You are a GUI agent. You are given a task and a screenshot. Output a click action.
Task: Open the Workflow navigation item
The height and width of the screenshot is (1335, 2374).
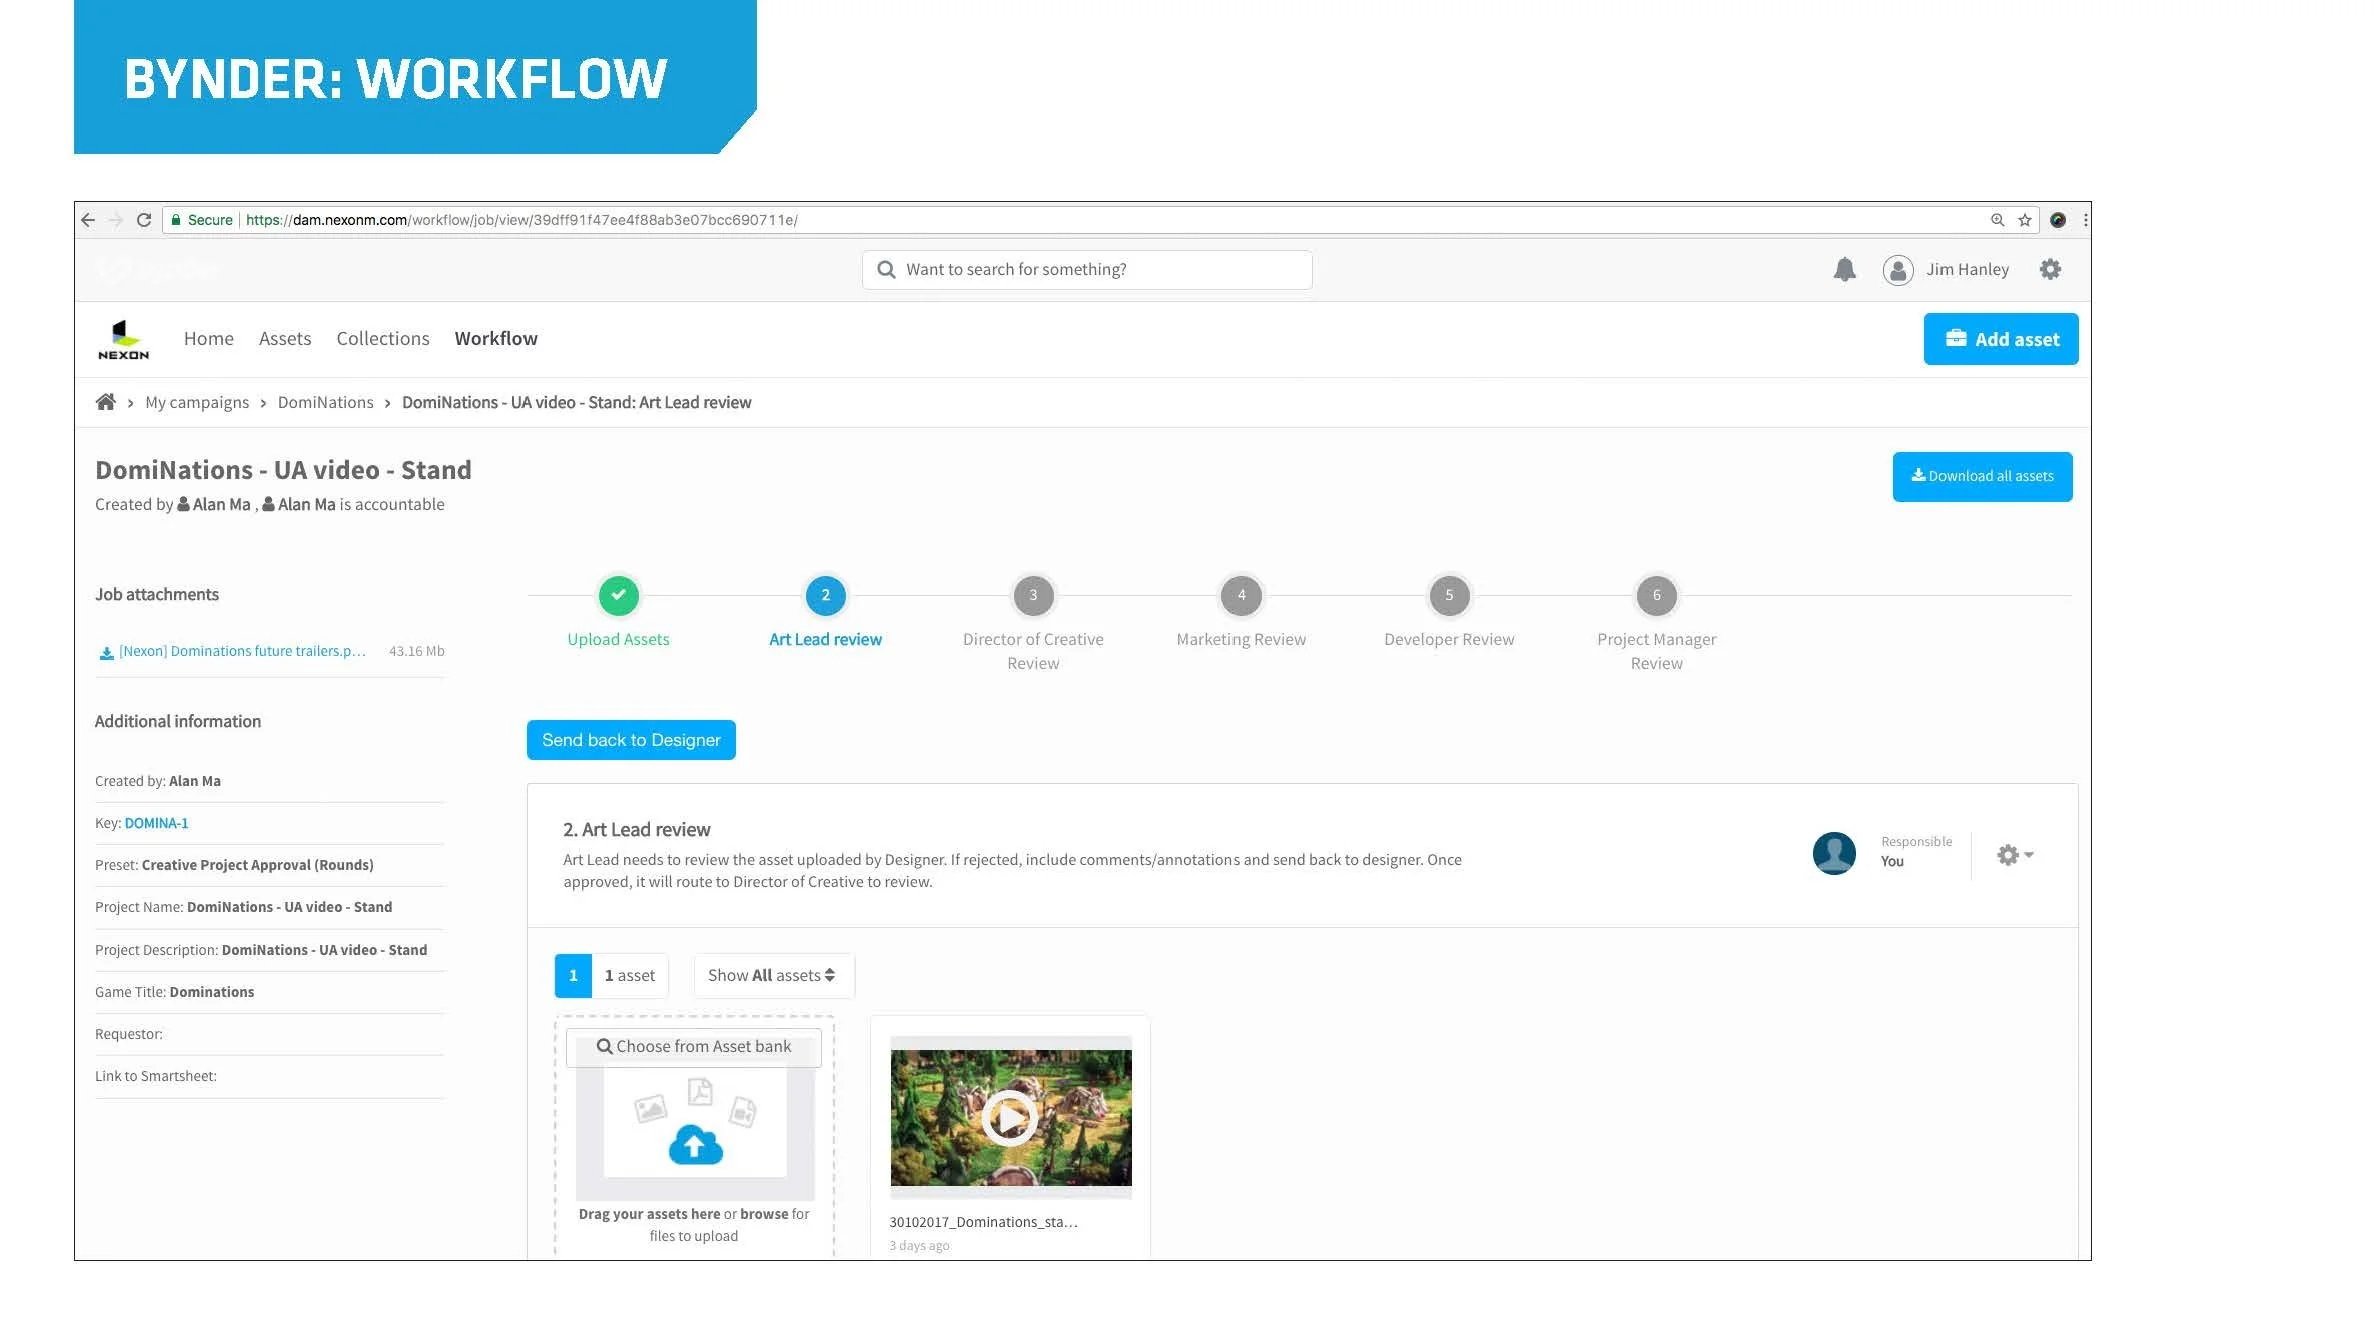point(496,339)
